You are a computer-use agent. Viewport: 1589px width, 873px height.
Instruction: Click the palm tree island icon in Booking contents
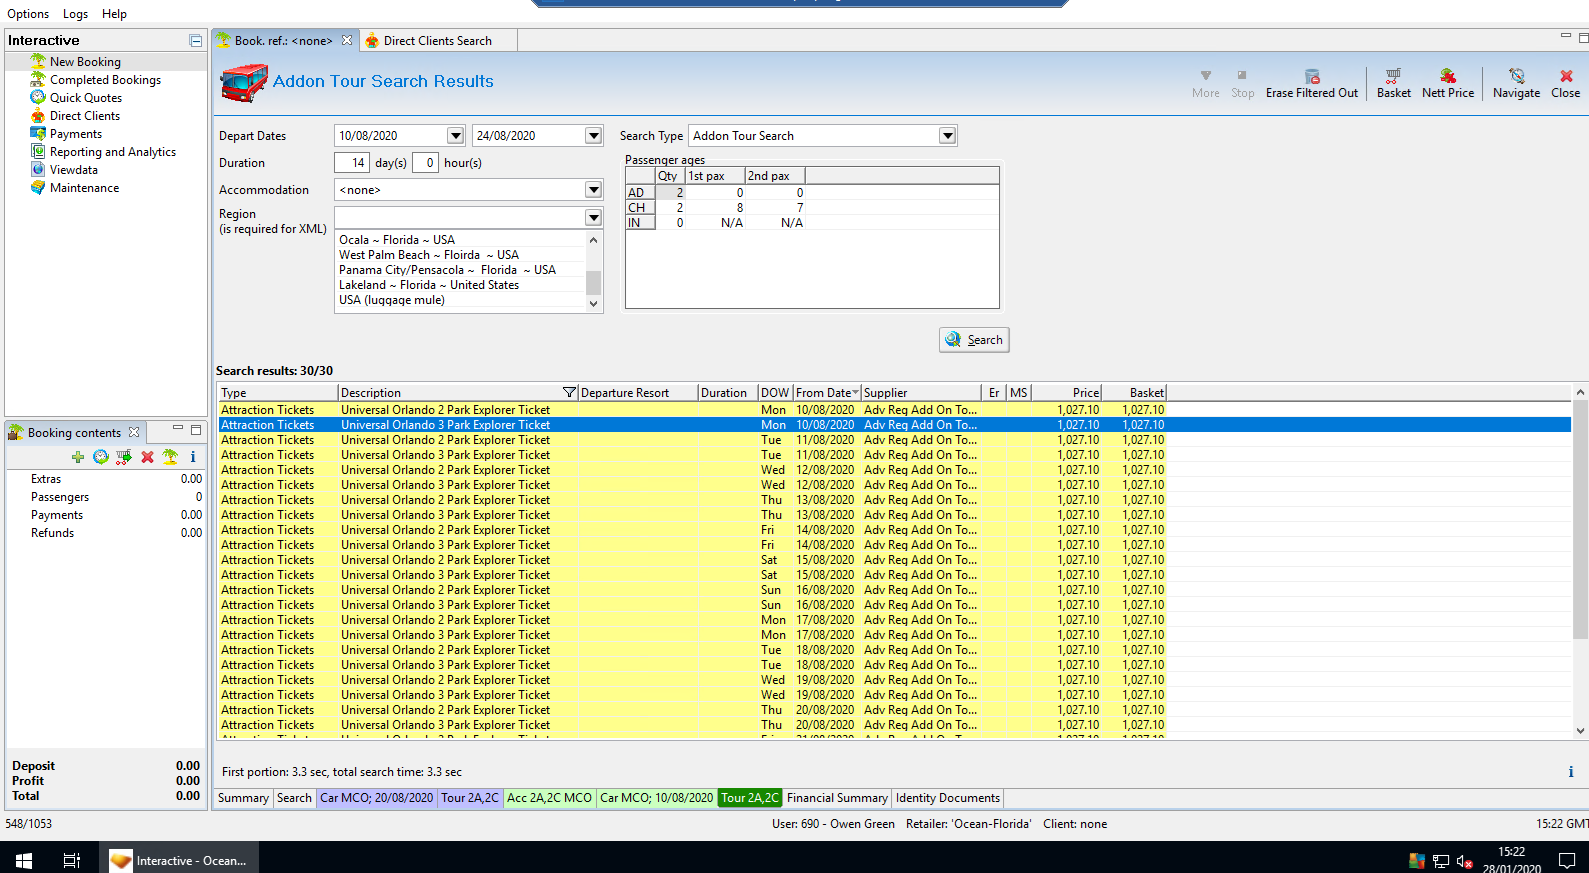pyautogui.click(x=170, y=457)
